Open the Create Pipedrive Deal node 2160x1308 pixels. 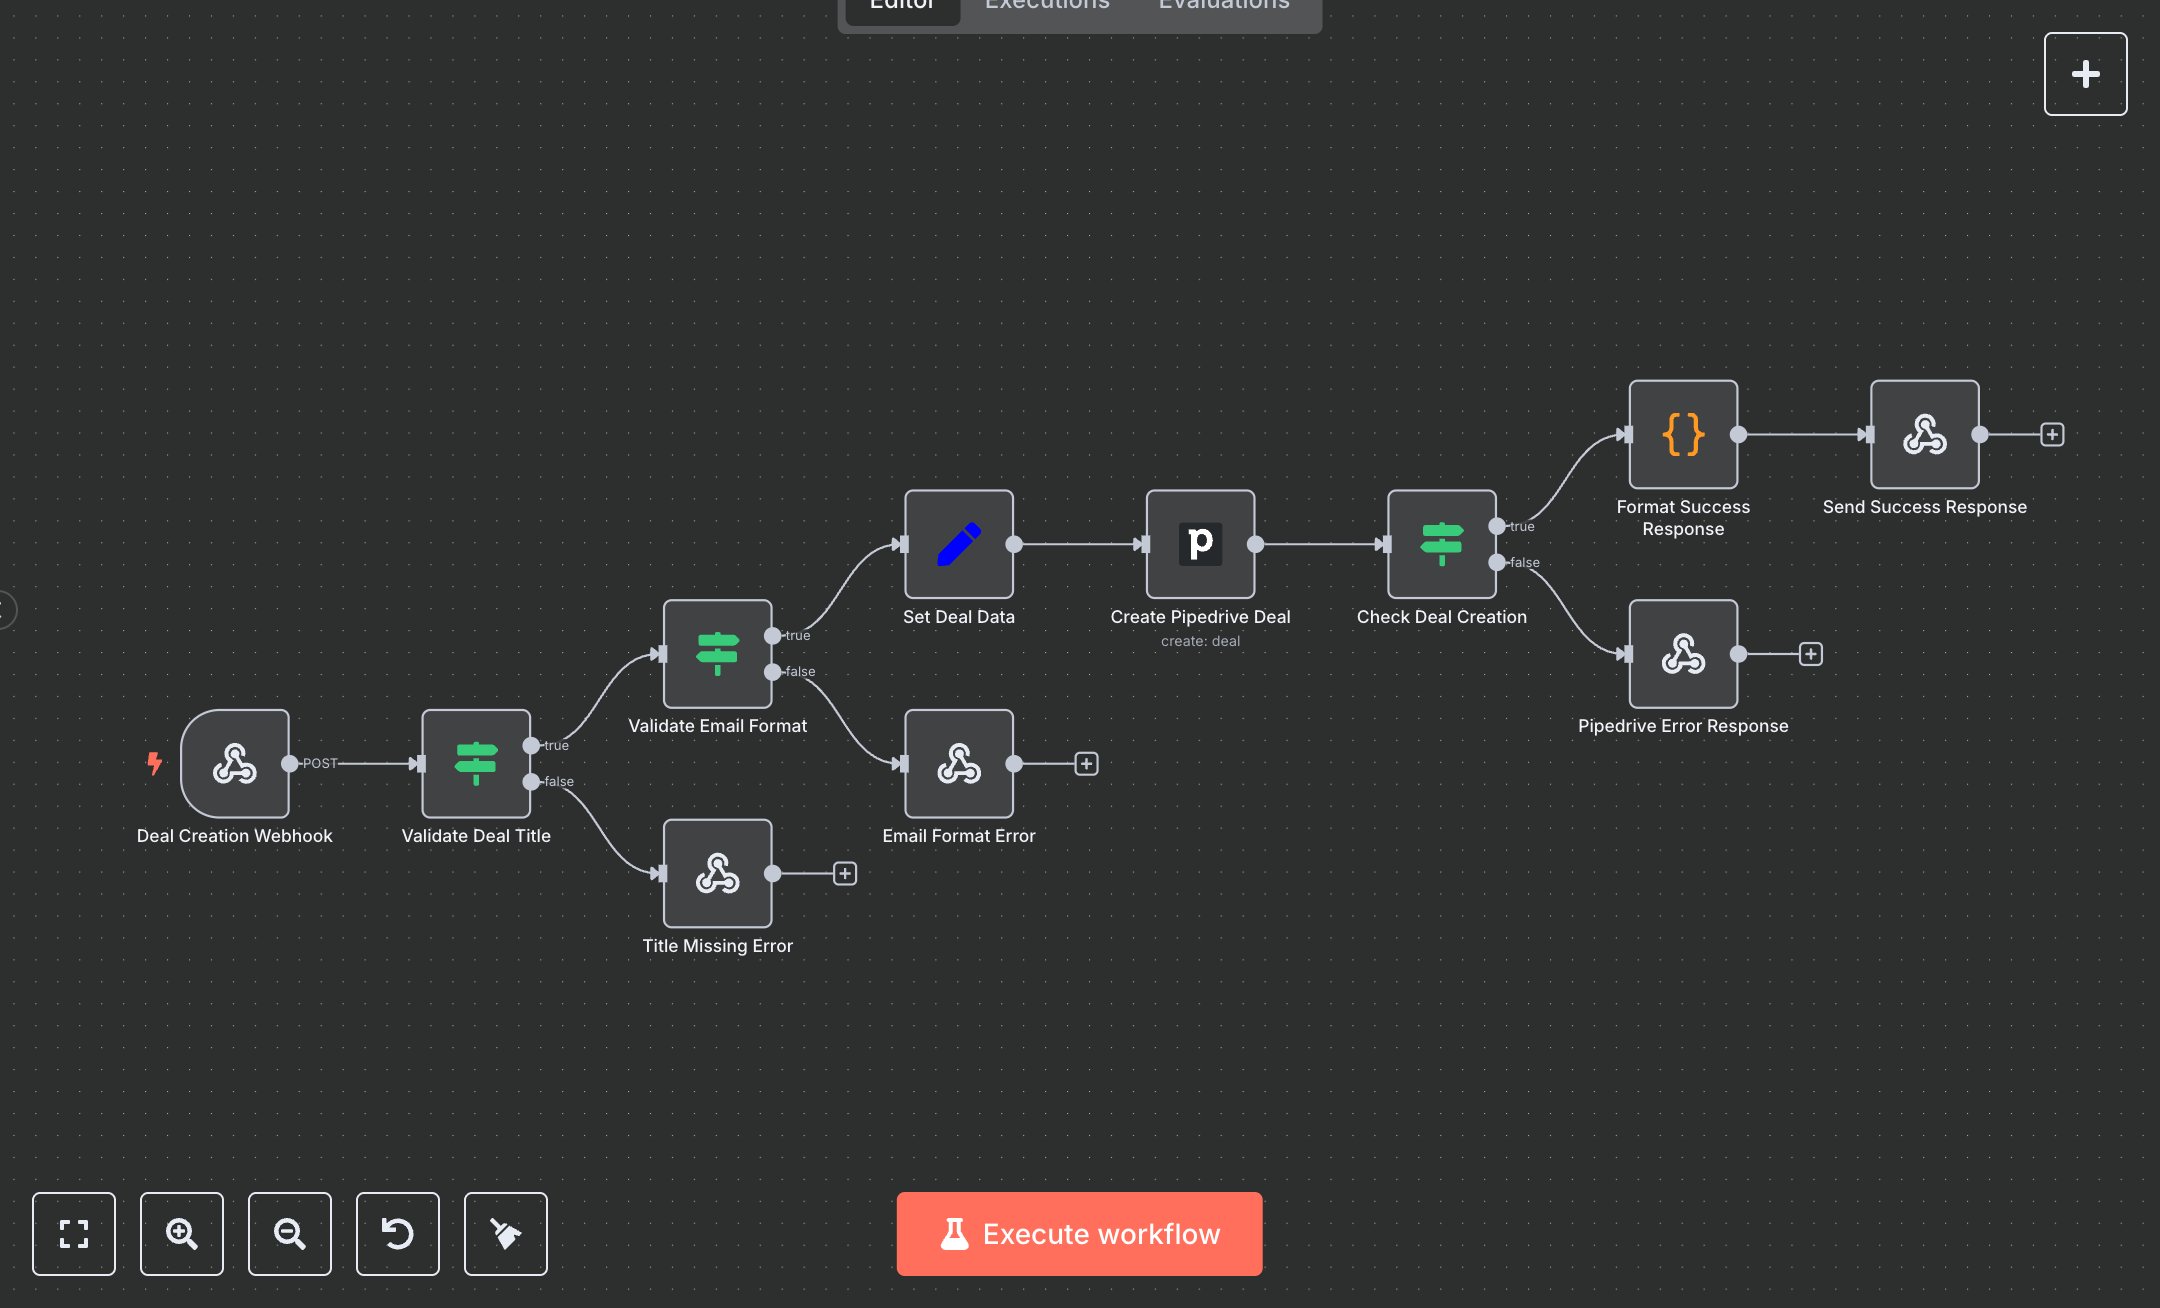1200,545
